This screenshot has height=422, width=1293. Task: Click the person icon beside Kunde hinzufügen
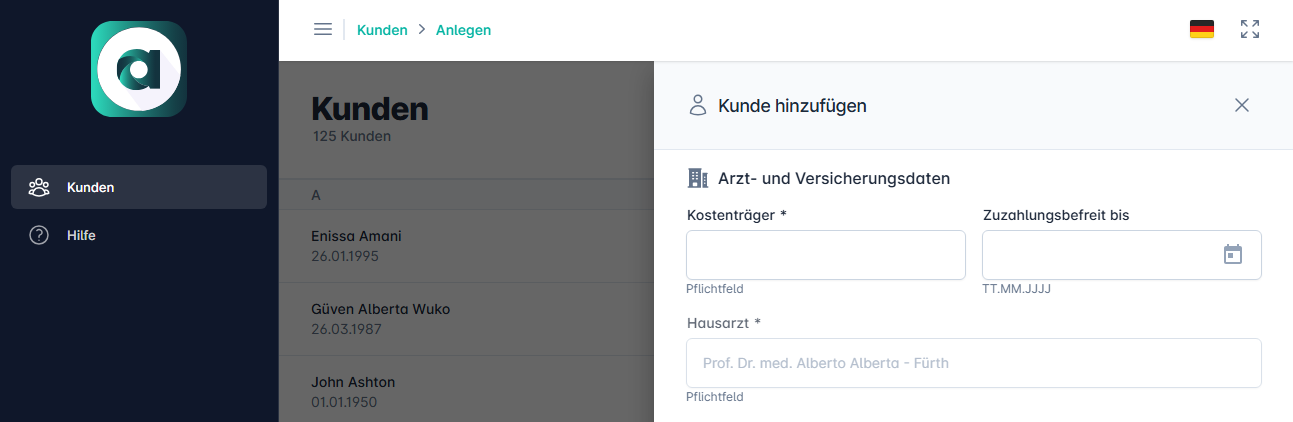click(698, 105)
